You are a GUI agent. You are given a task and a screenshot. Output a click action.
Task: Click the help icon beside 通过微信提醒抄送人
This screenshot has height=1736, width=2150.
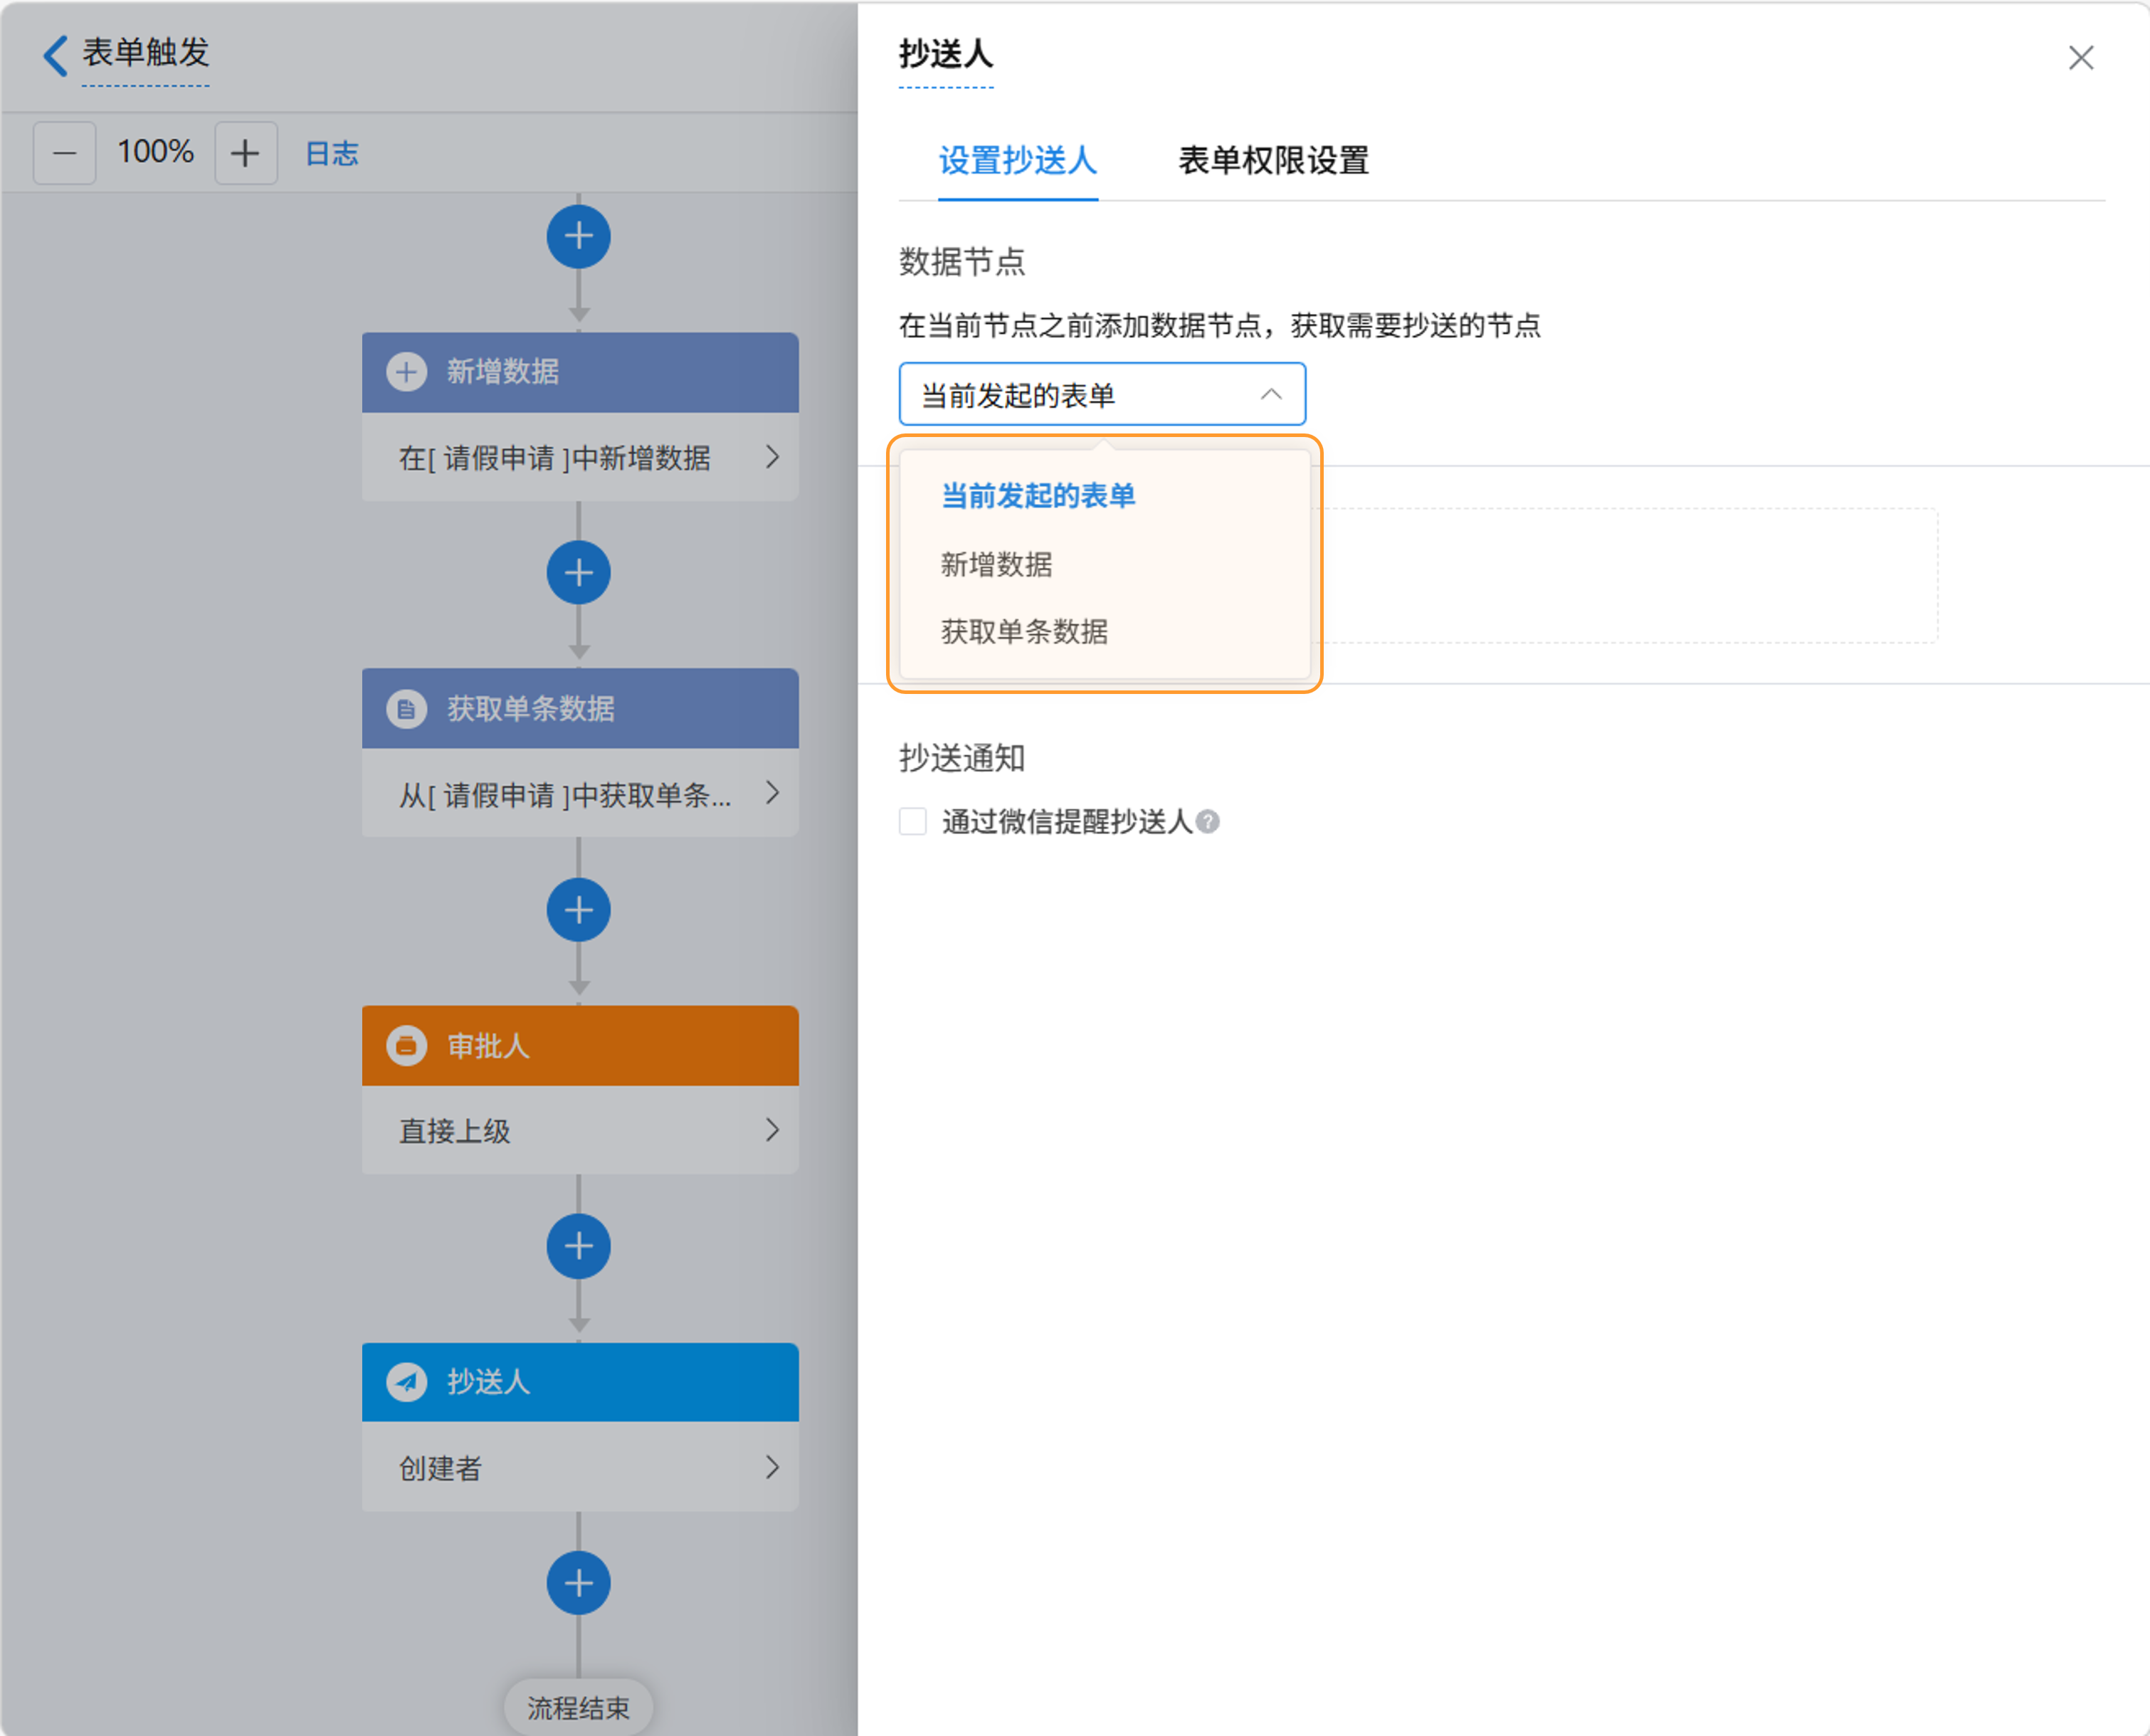click(1208, 822)
